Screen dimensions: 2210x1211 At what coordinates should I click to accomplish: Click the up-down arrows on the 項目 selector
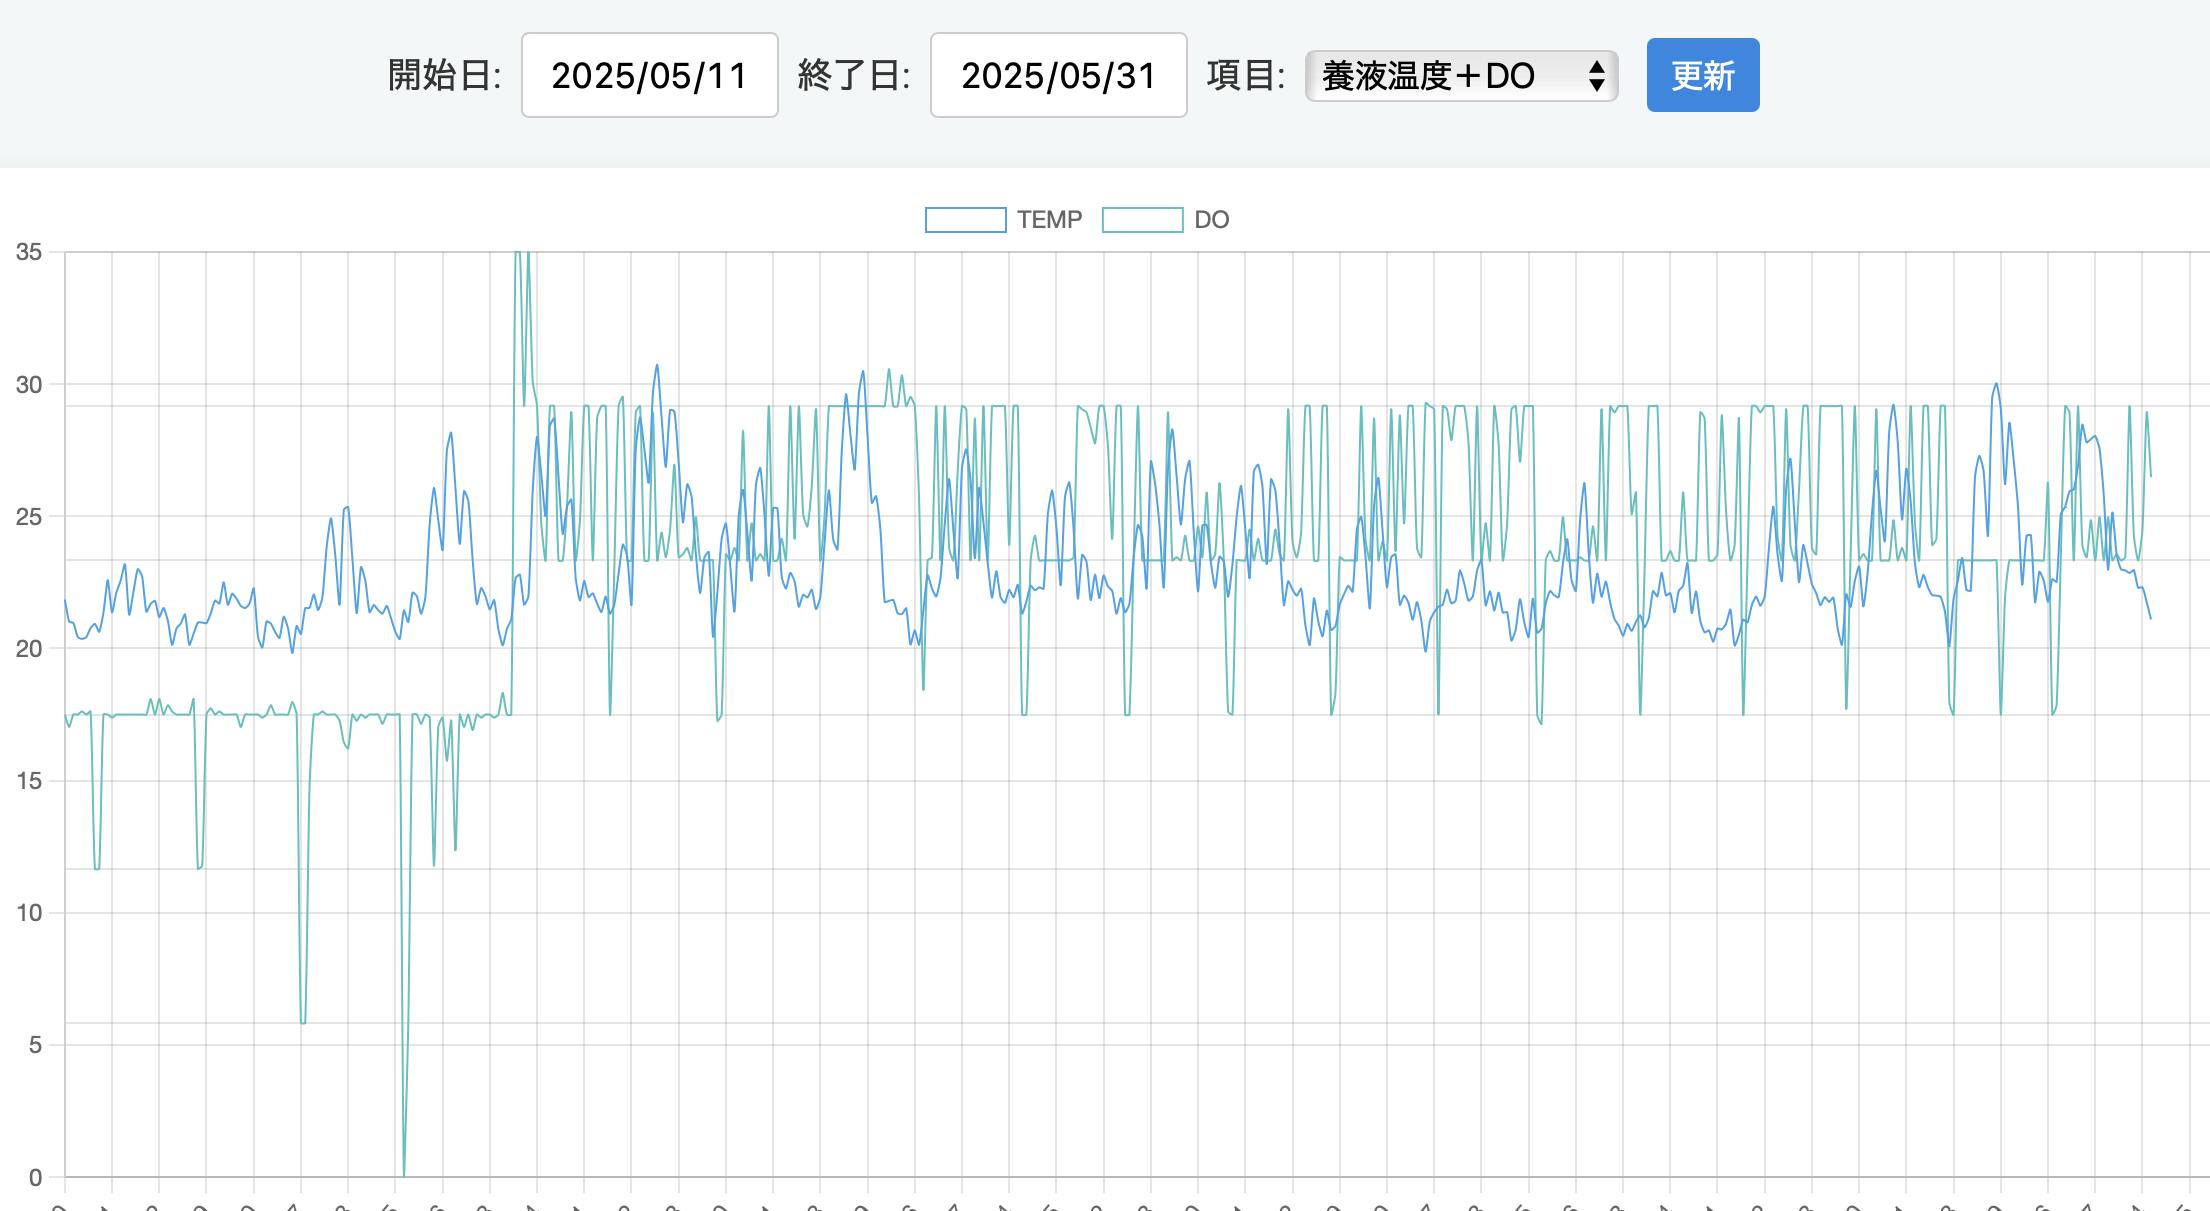click(x=1597, y=76)
